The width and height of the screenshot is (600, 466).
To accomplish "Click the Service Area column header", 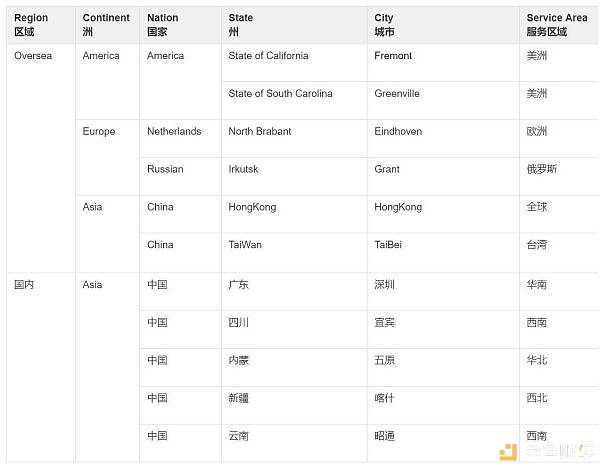I will coord(559,25).
